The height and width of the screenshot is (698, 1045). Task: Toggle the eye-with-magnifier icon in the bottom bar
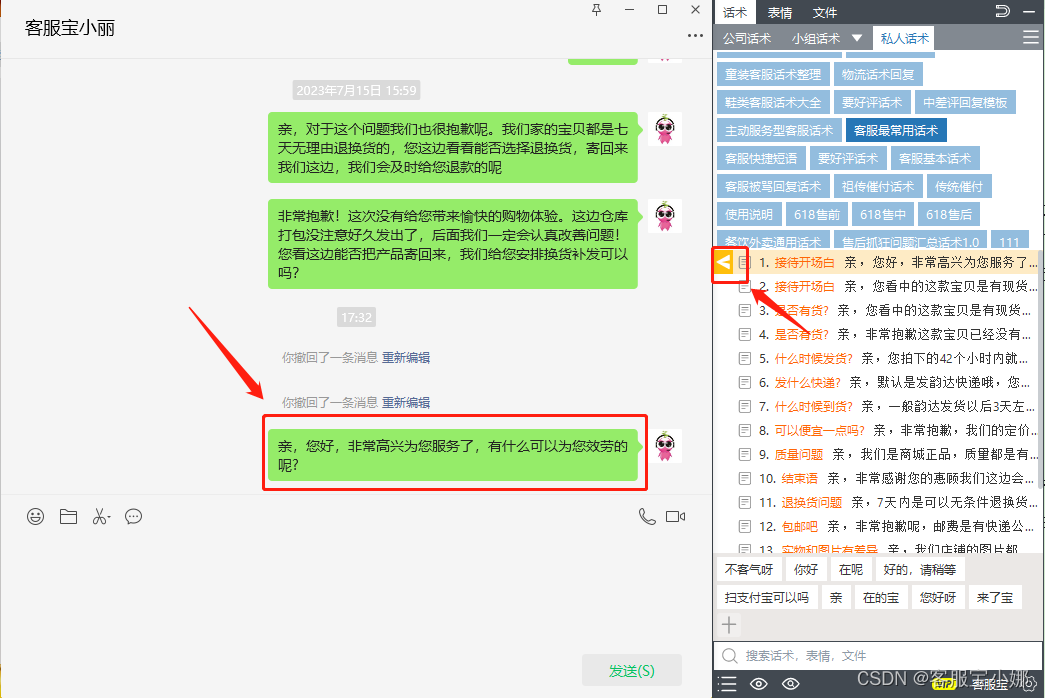point(790,684)
